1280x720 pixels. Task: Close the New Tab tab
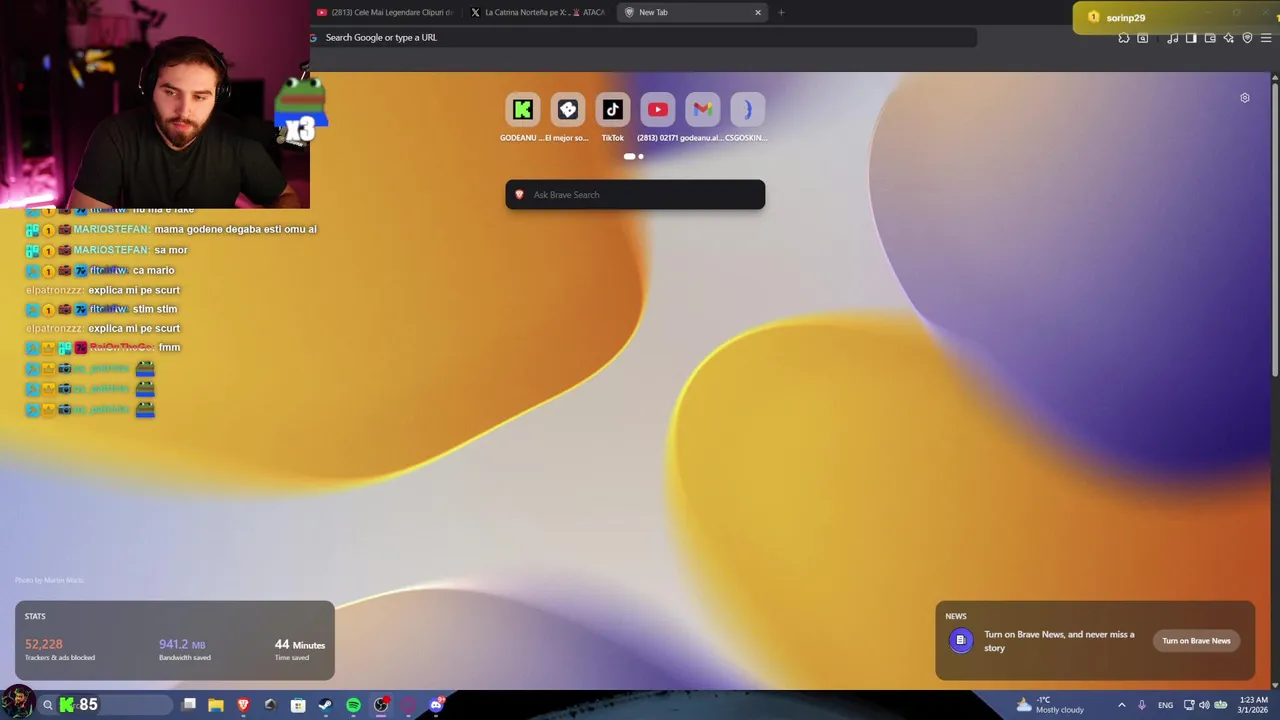tap(758, 12)
